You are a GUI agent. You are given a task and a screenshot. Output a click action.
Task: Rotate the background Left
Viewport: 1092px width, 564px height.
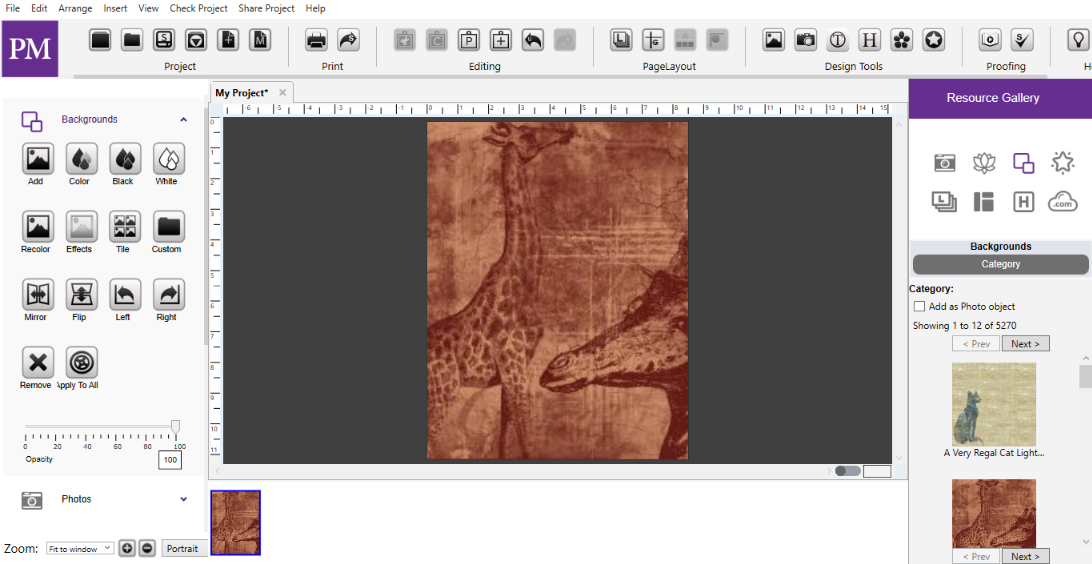coord(123,295)
